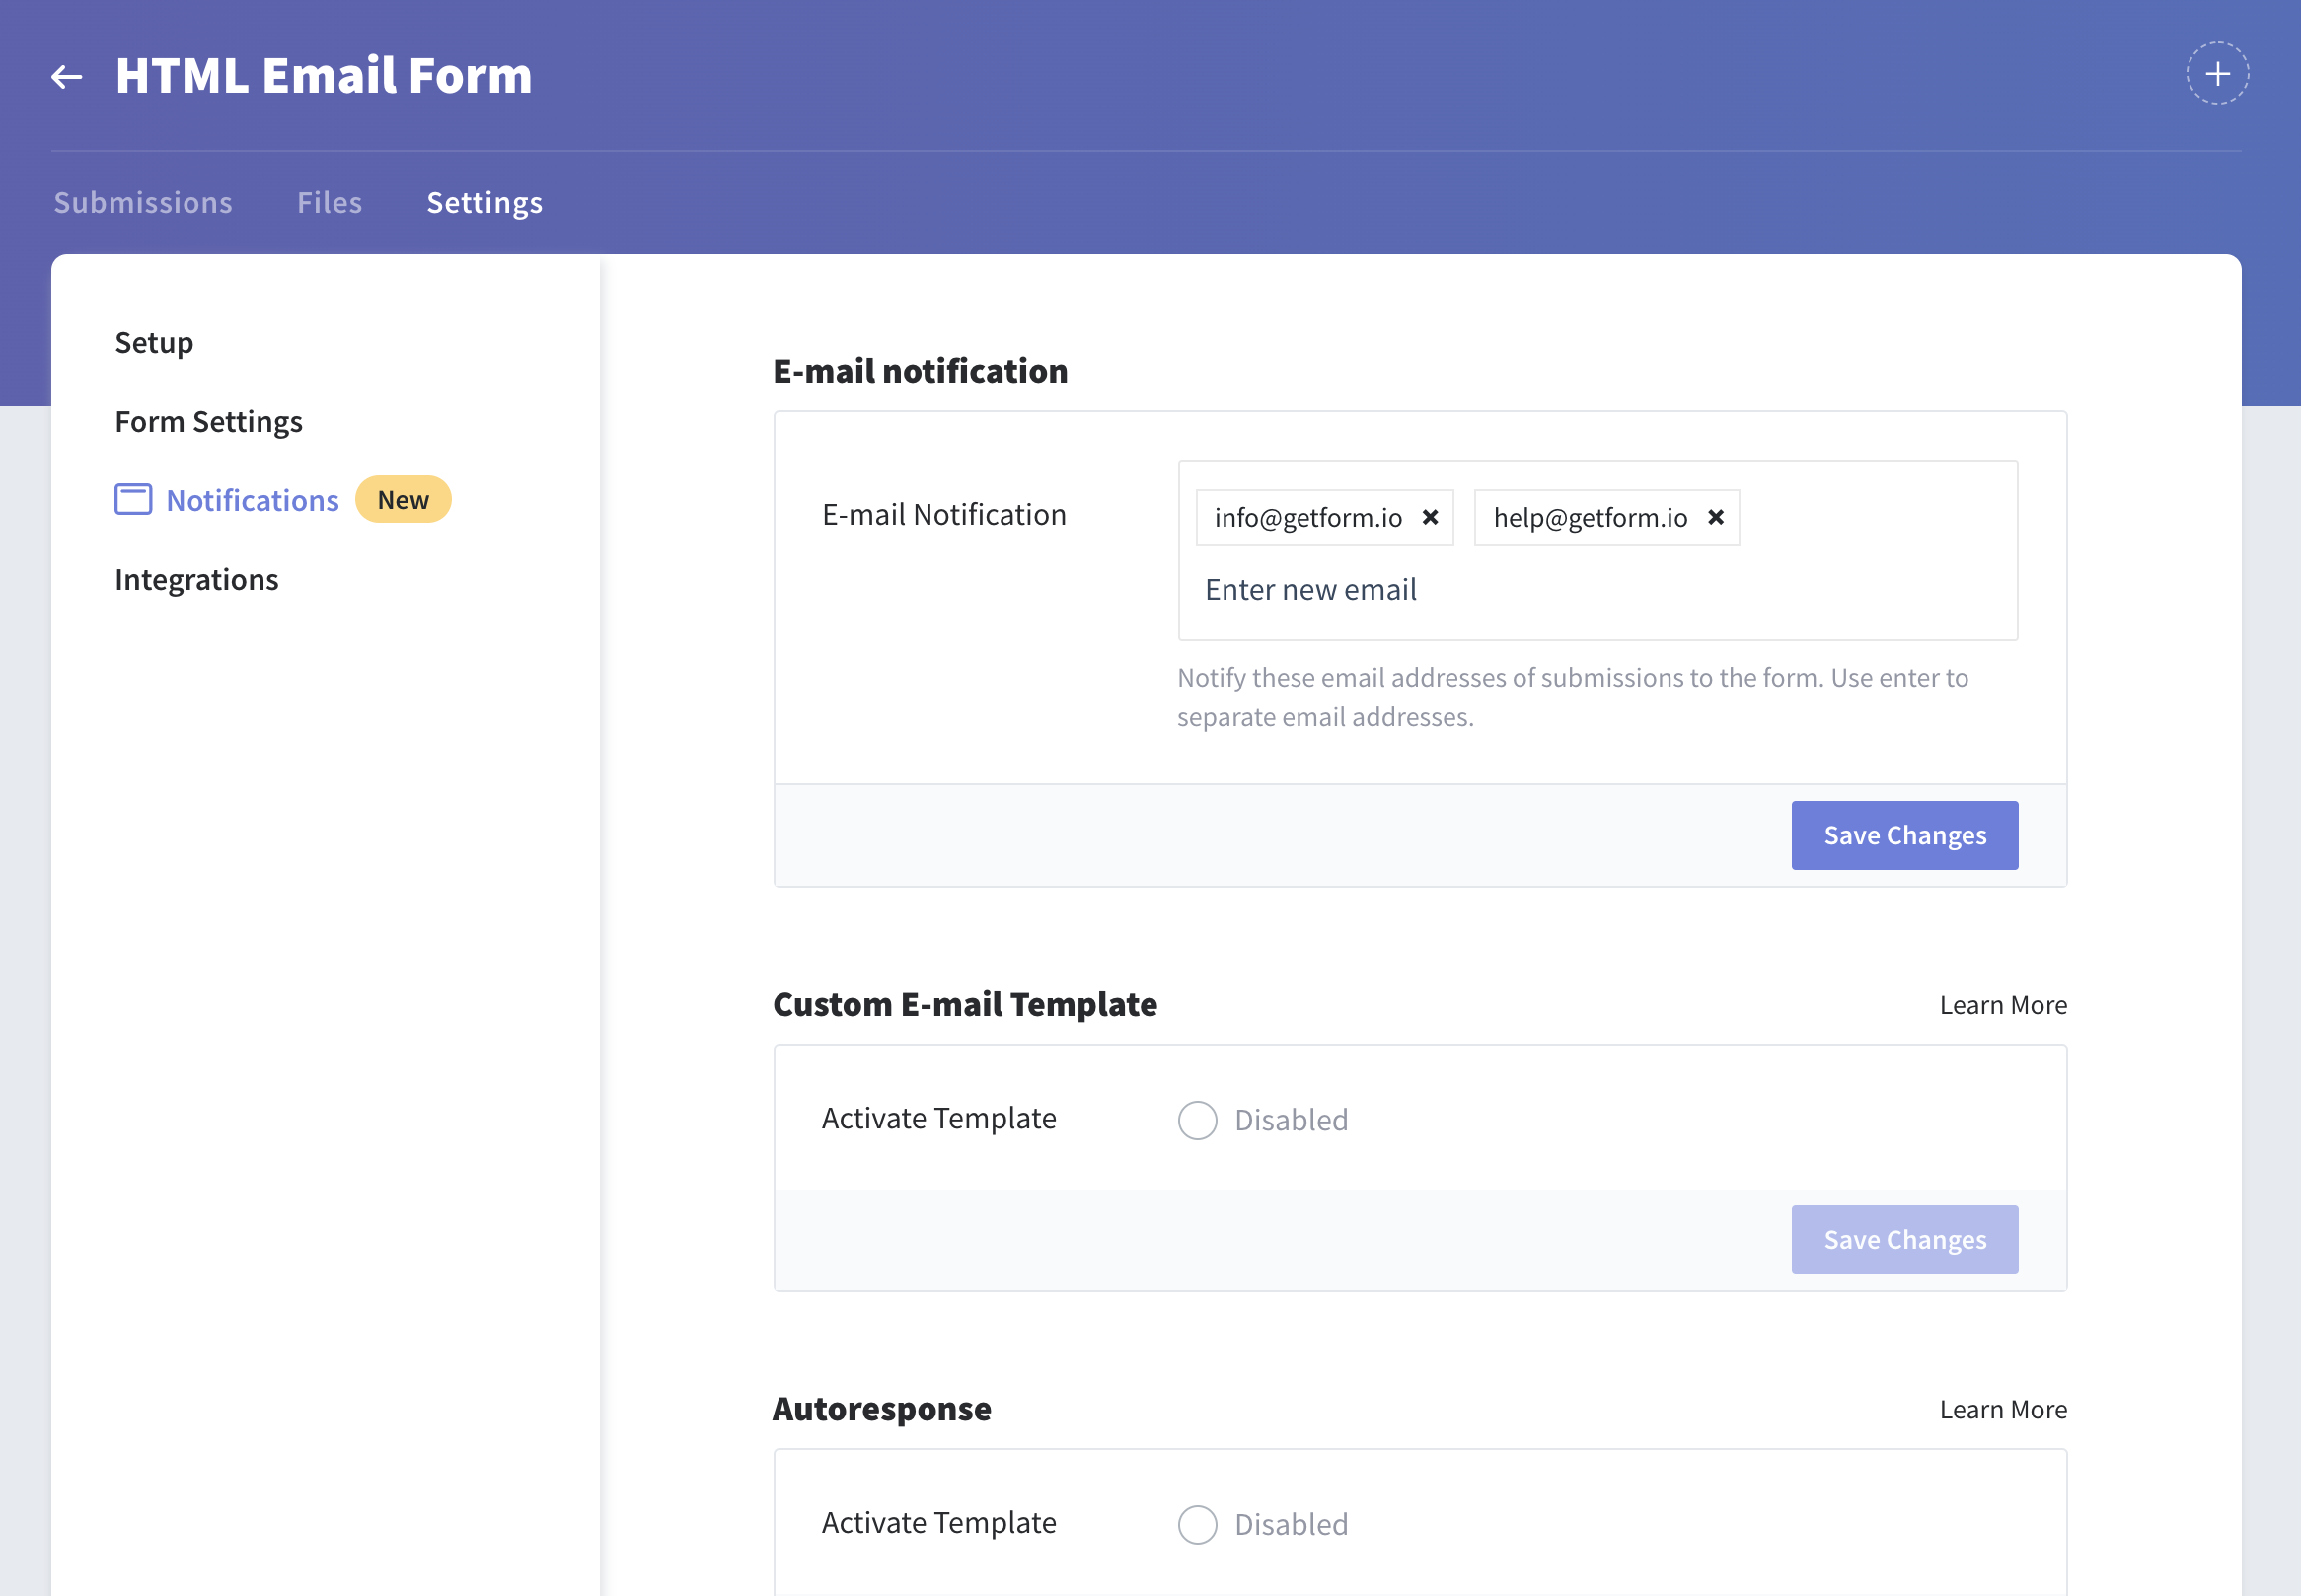Image resolution: width=2301 pixels, height=1596 pixels.
Task: Remove help@getform.io from notification emails
Action: (x=1716, y=517)
